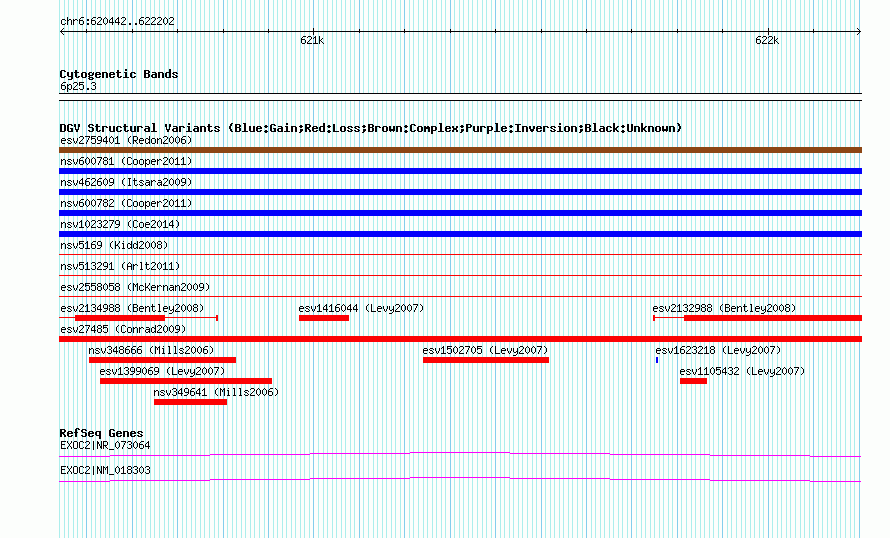Open nsv600781 (Cooper2011) variant label
The image size is (890, 538).
tap(126, 161)
